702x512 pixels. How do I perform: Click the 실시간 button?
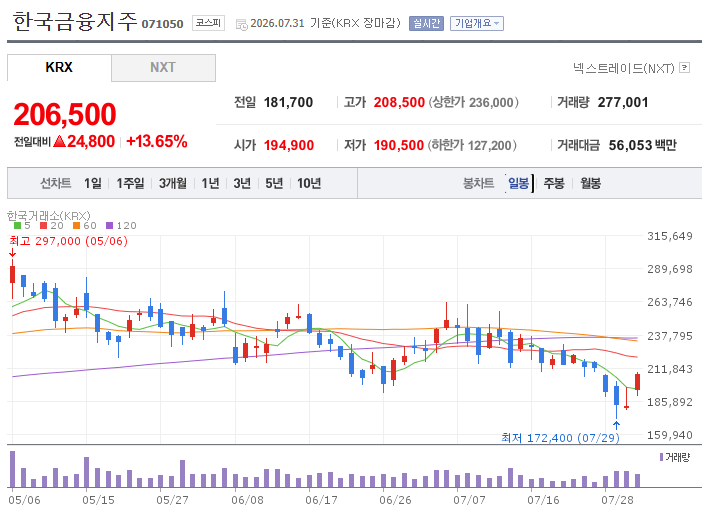426,23
